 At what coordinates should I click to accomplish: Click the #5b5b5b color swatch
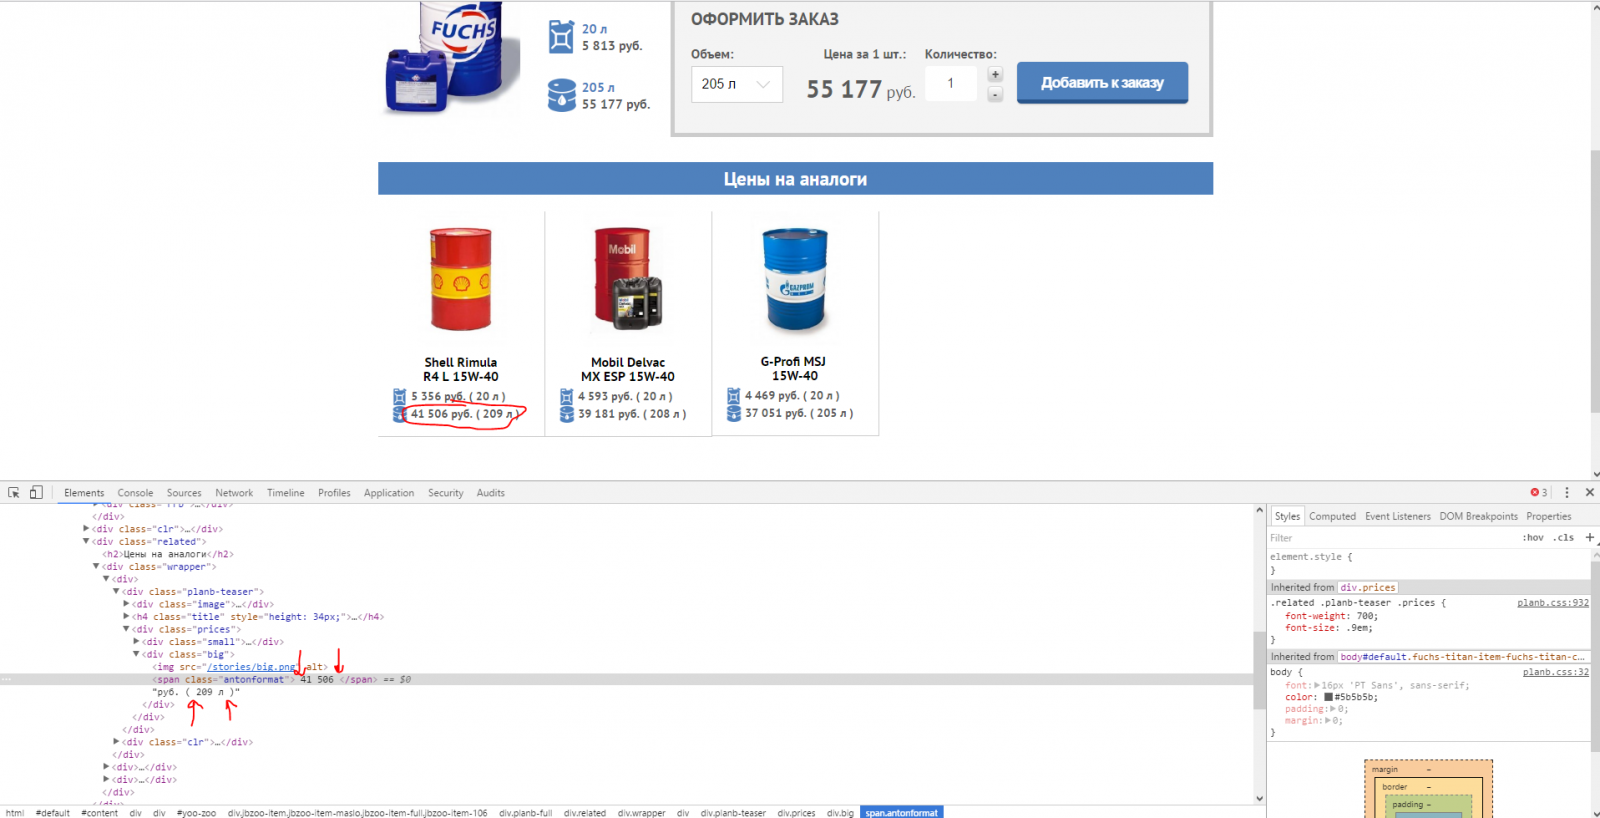(x=1329, y=697)
